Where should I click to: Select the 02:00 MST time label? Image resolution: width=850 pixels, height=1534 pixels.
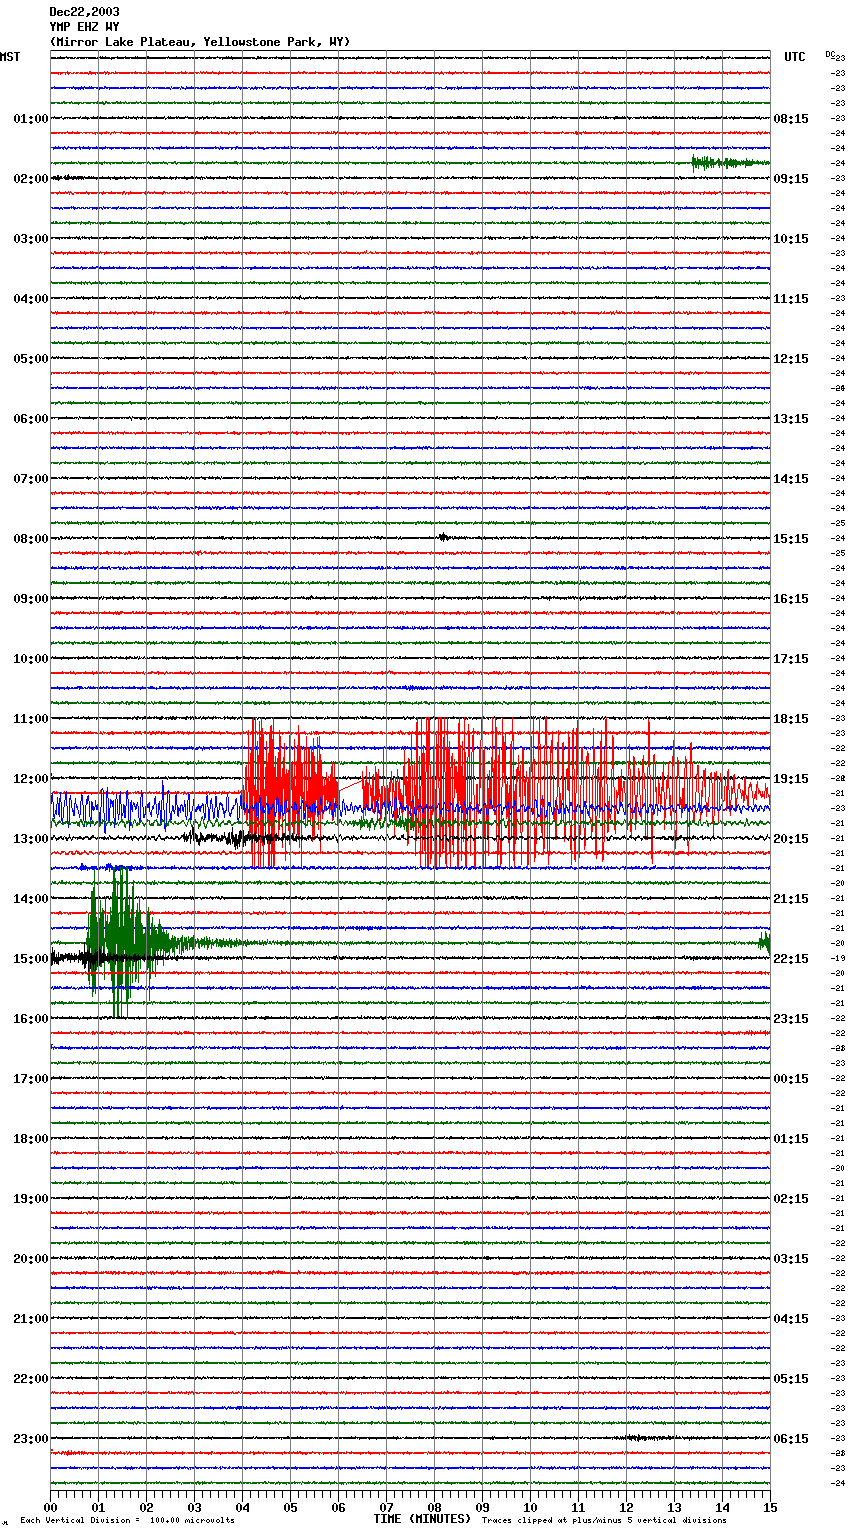pos(31,179)
